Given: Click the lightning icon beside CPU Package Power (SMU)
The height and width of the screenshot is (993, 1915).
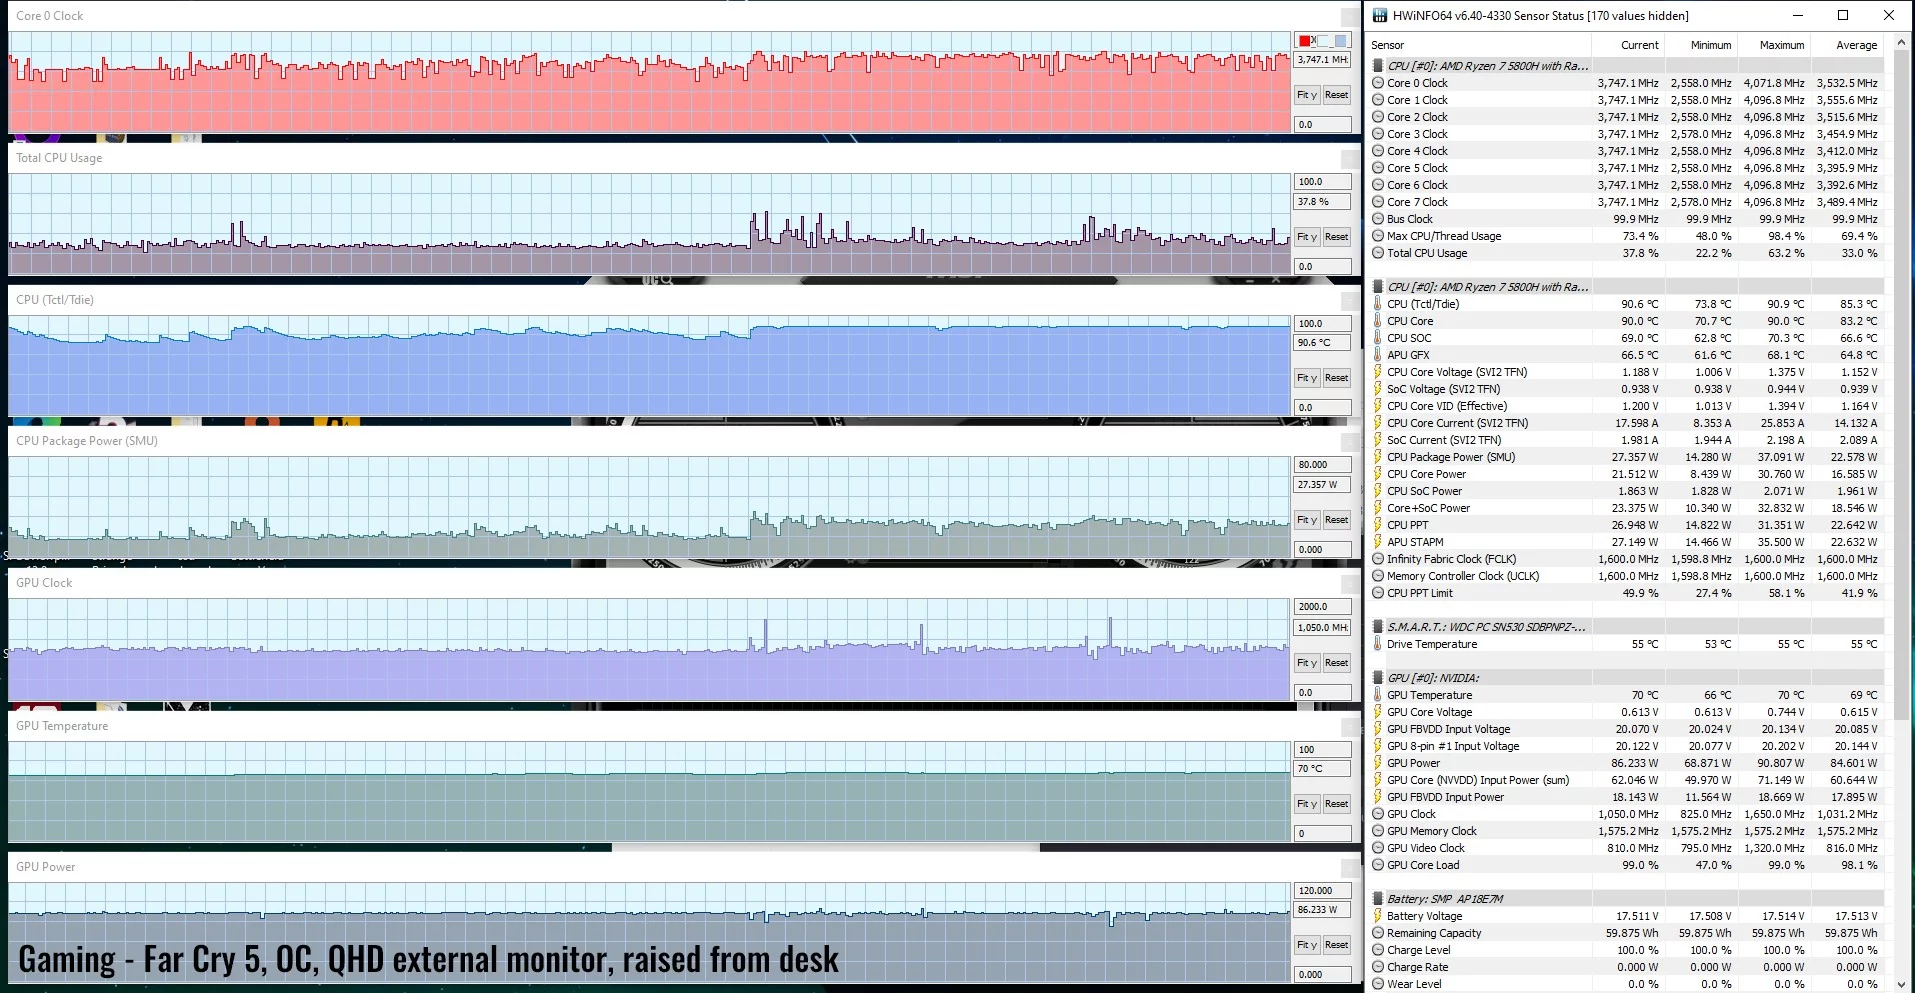Looking at the screenshot, I should (x=1378, y=457).
